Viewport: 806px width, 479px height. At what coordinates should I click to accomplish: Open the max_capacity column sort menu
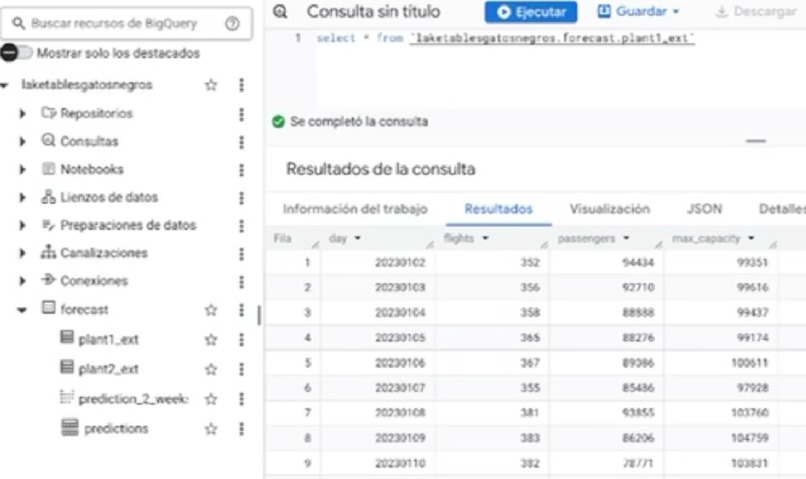point(751,238)
